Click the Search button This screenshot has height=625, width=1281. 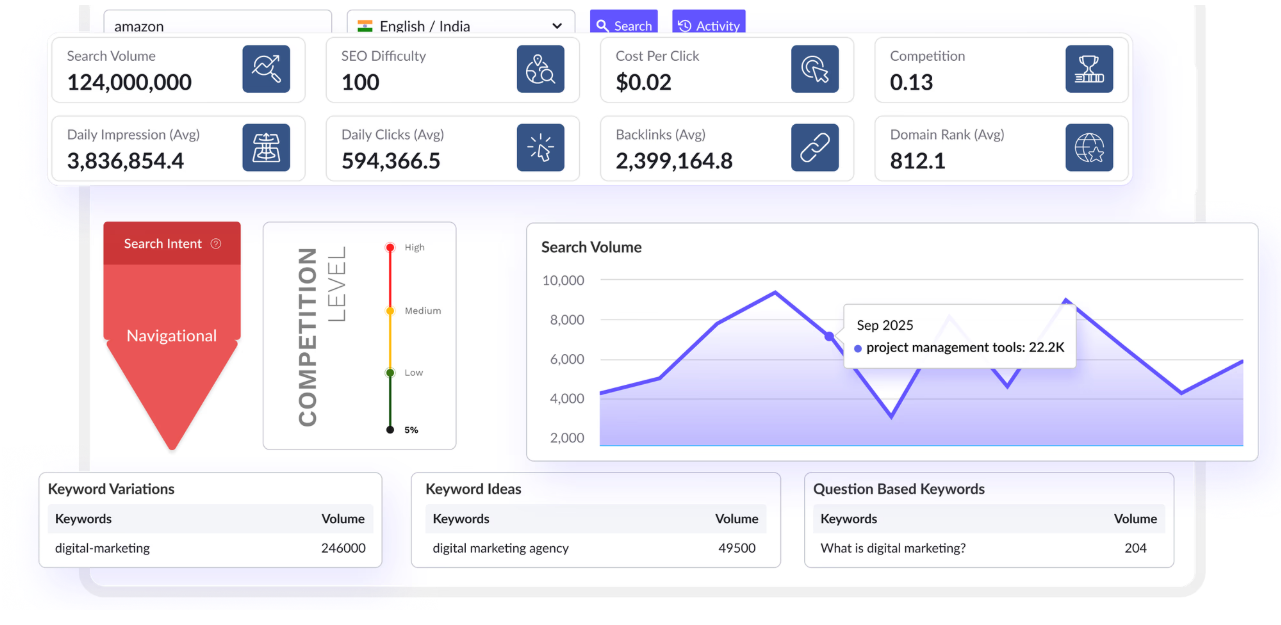(624, 24)
